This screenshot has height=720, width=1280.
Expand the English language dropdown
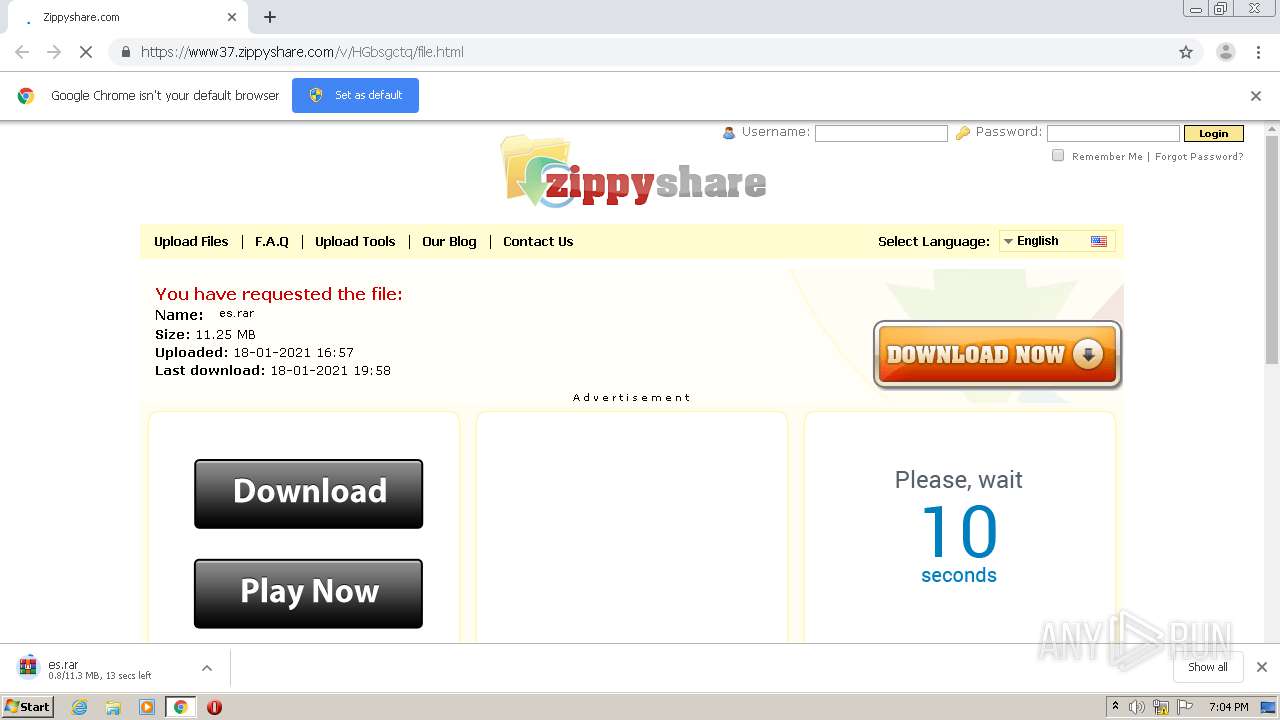(1057, 241)
